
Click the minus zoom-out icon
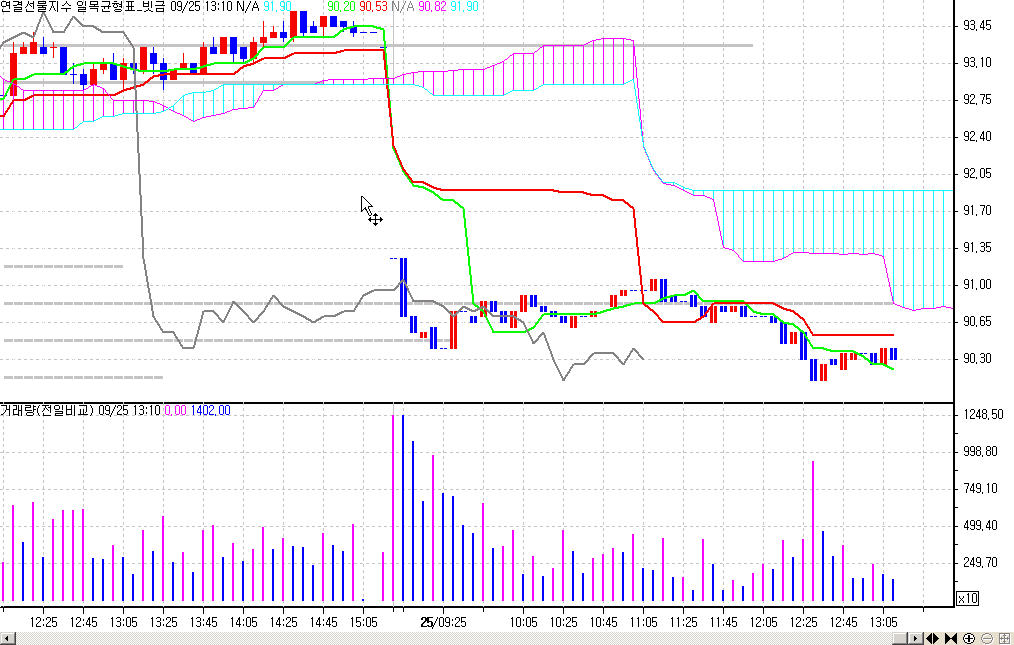tap(985, 638)
